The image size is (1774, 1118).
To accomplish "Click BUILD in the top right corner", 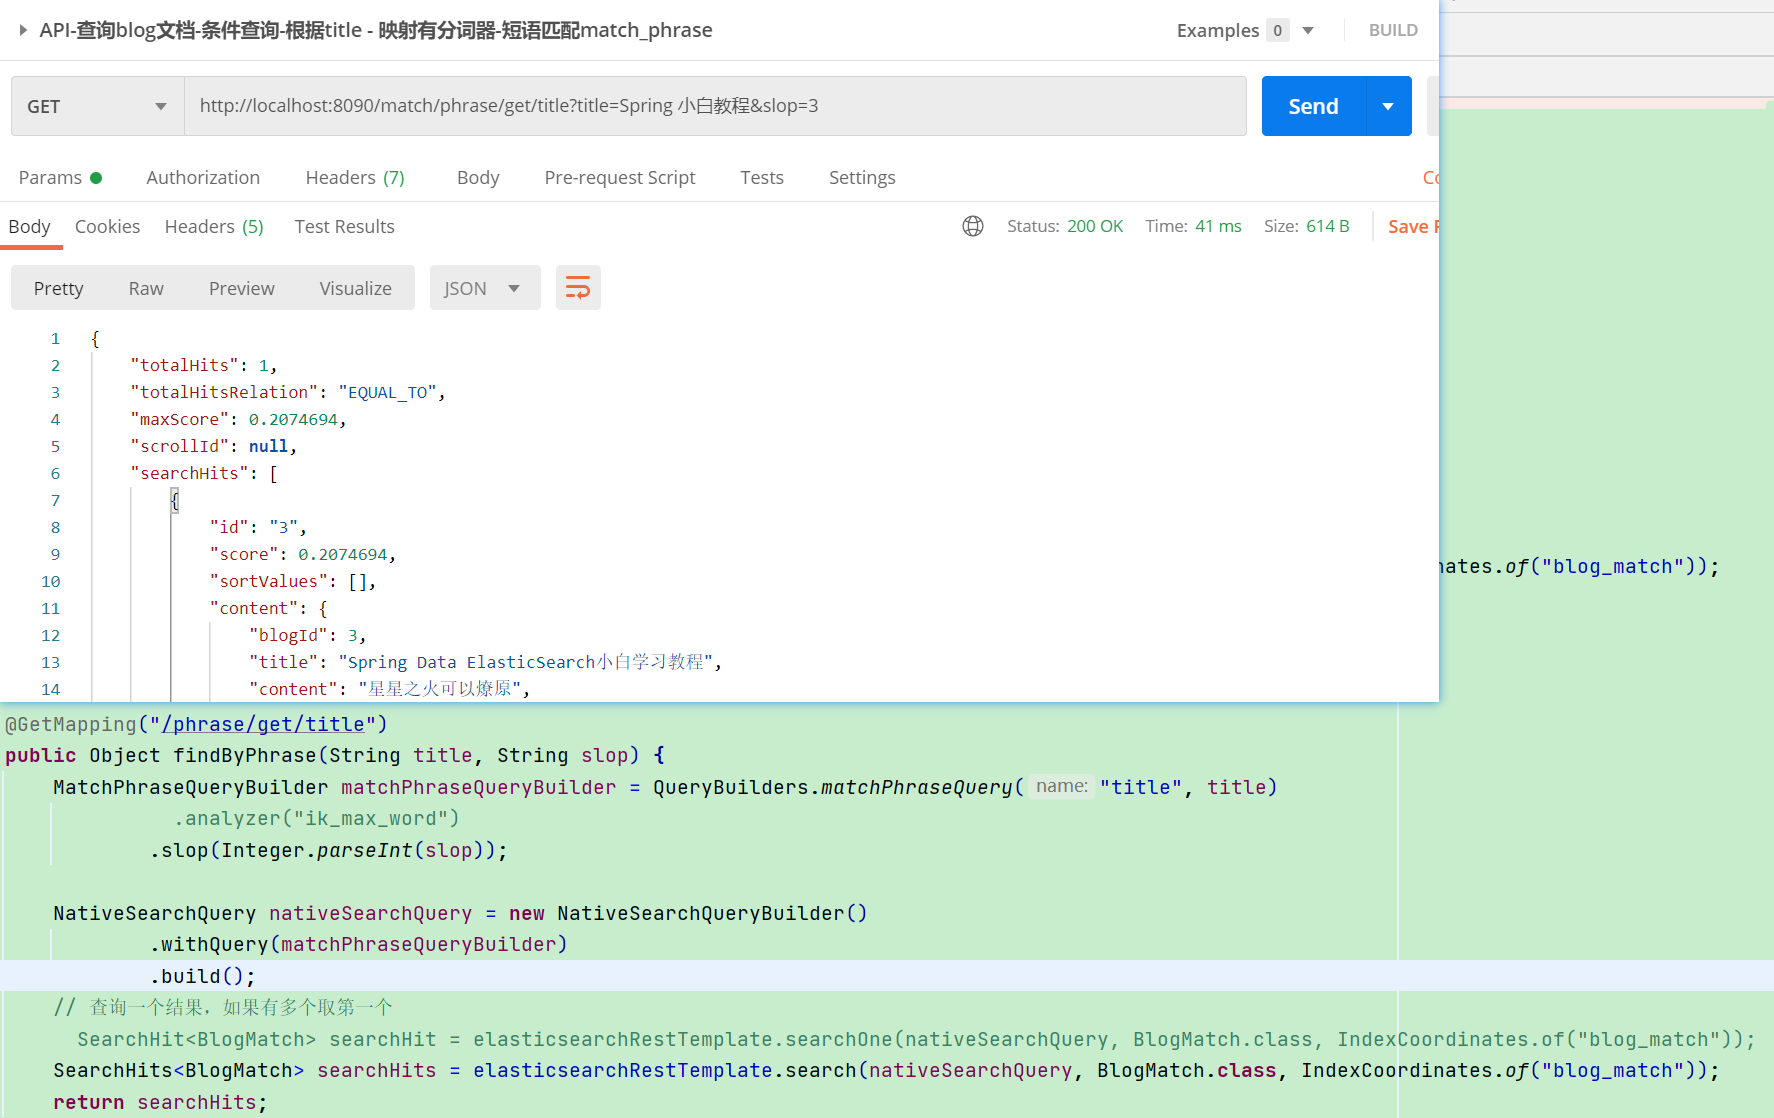I will (1393, 30).
